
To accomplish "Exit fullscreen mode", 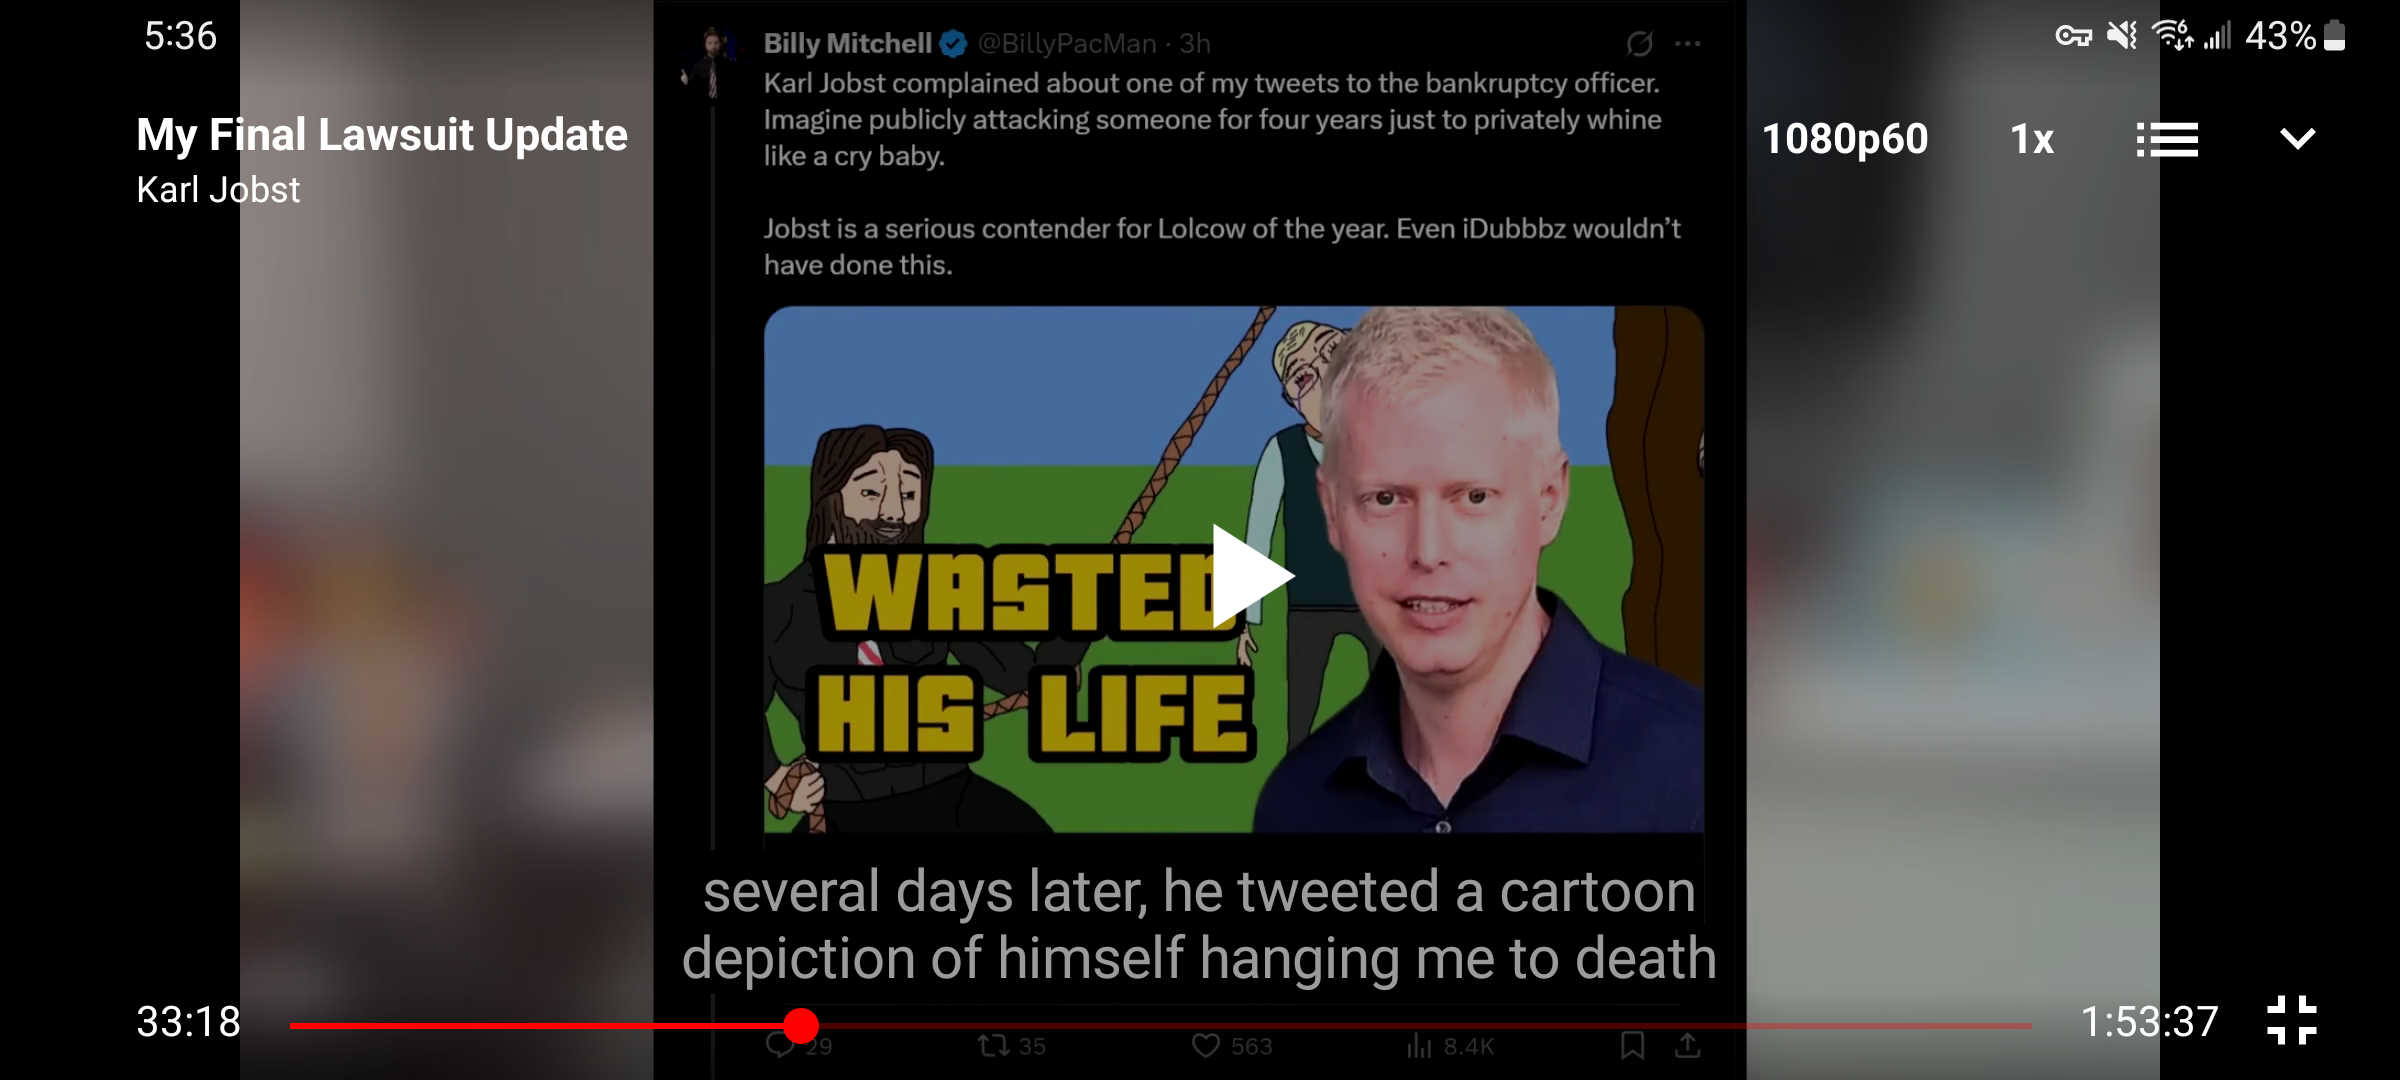I will (2292, 1020).
